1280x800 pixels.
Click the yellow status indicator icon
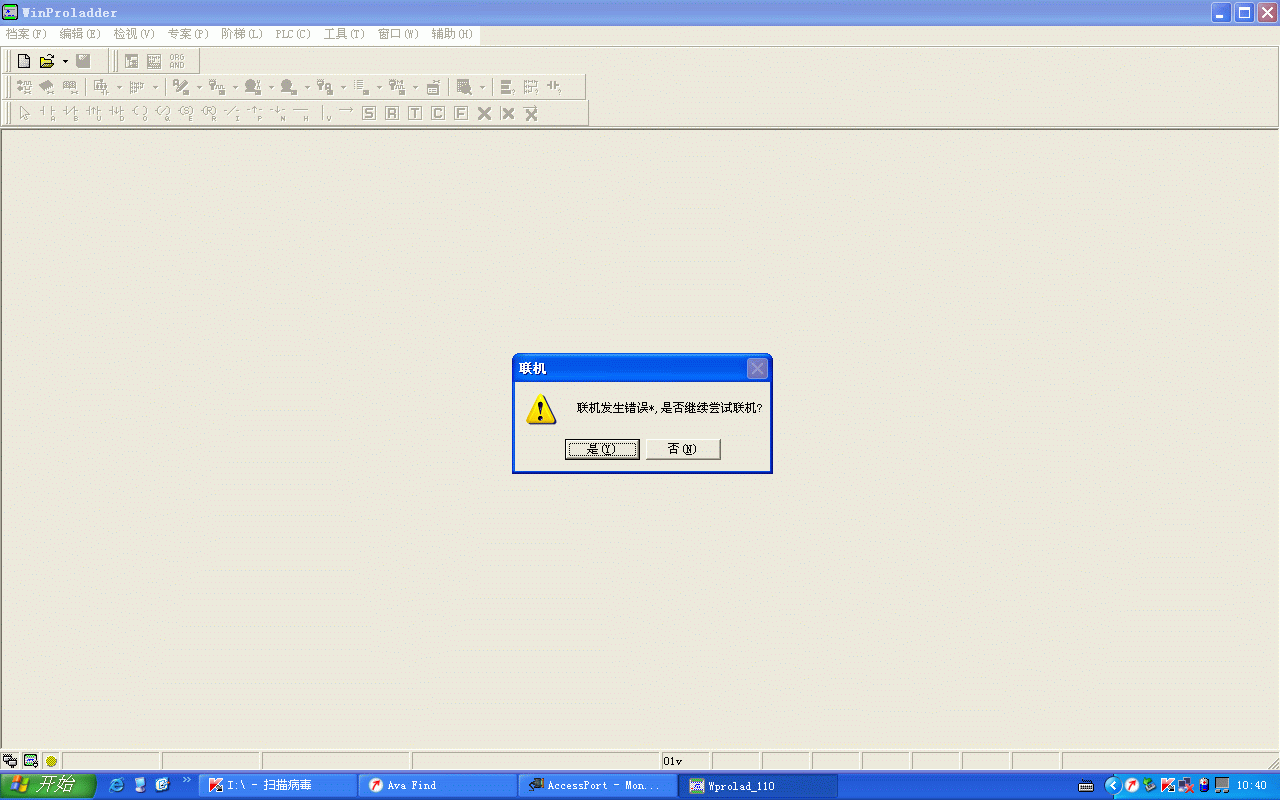pos(51,761)
